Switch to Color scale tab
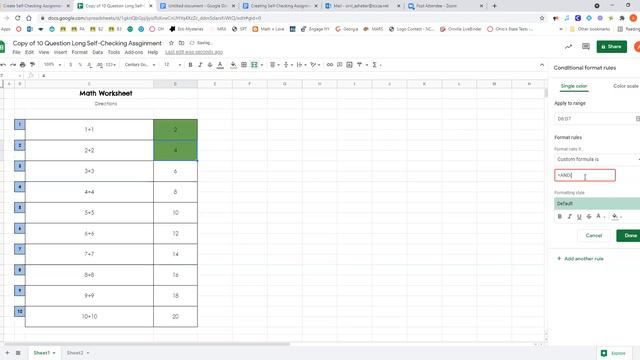Image resolution: width=640 pixels, height=360 pixels. click(x=625, y=86)
